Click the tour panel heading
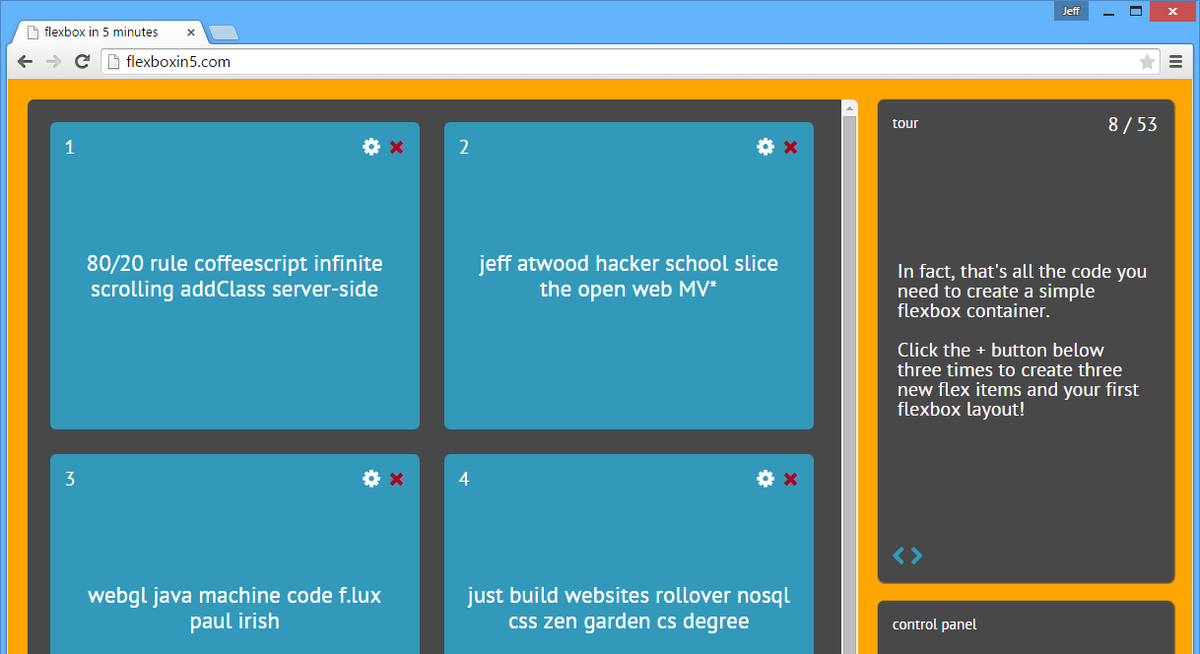Viewport: 1200px width, 654px height. click(x=905, y=123)
